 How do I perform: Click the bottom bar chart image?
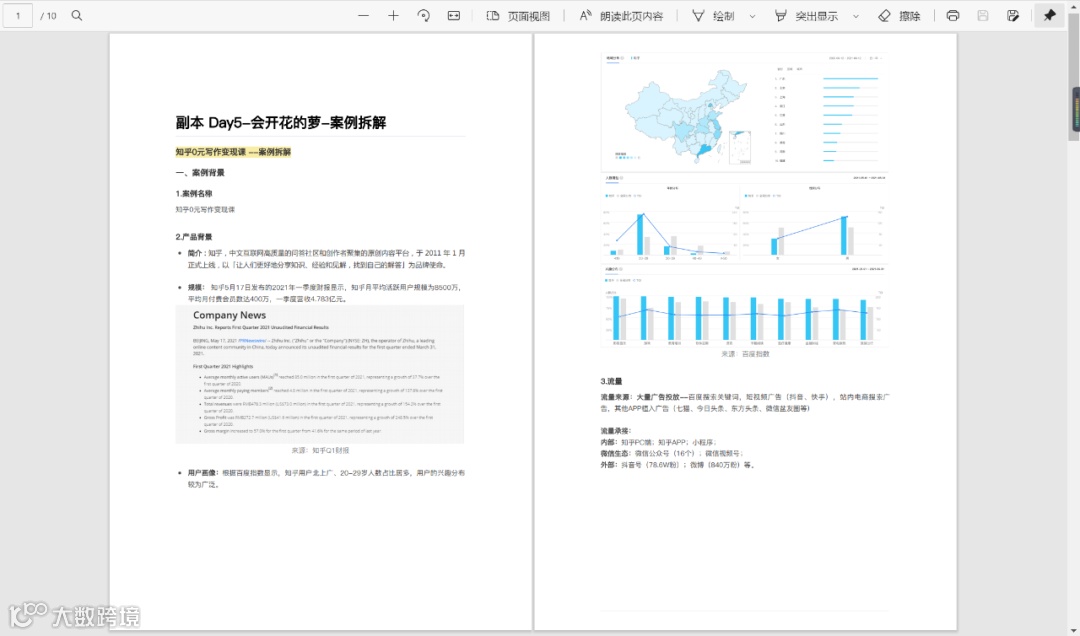(744, 307)
